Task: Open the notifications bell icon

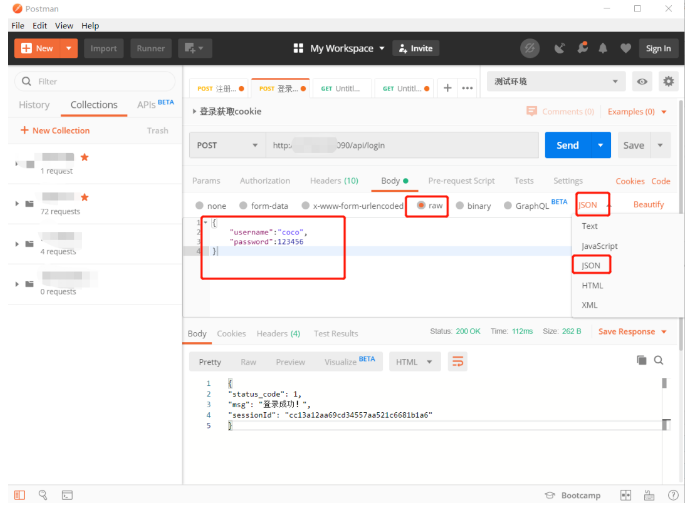Action: coord(603,48)
